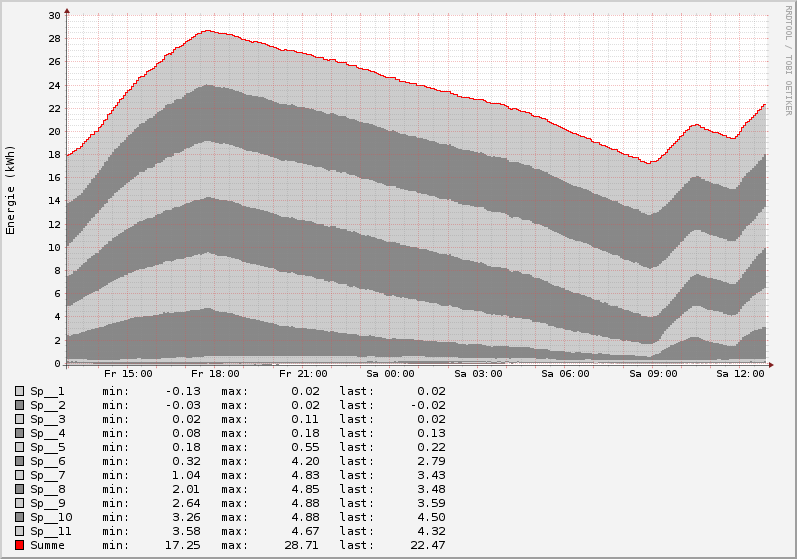Click the red Summe legend swatch
Screen dimensions: 797x559
(x=19, y=545)
